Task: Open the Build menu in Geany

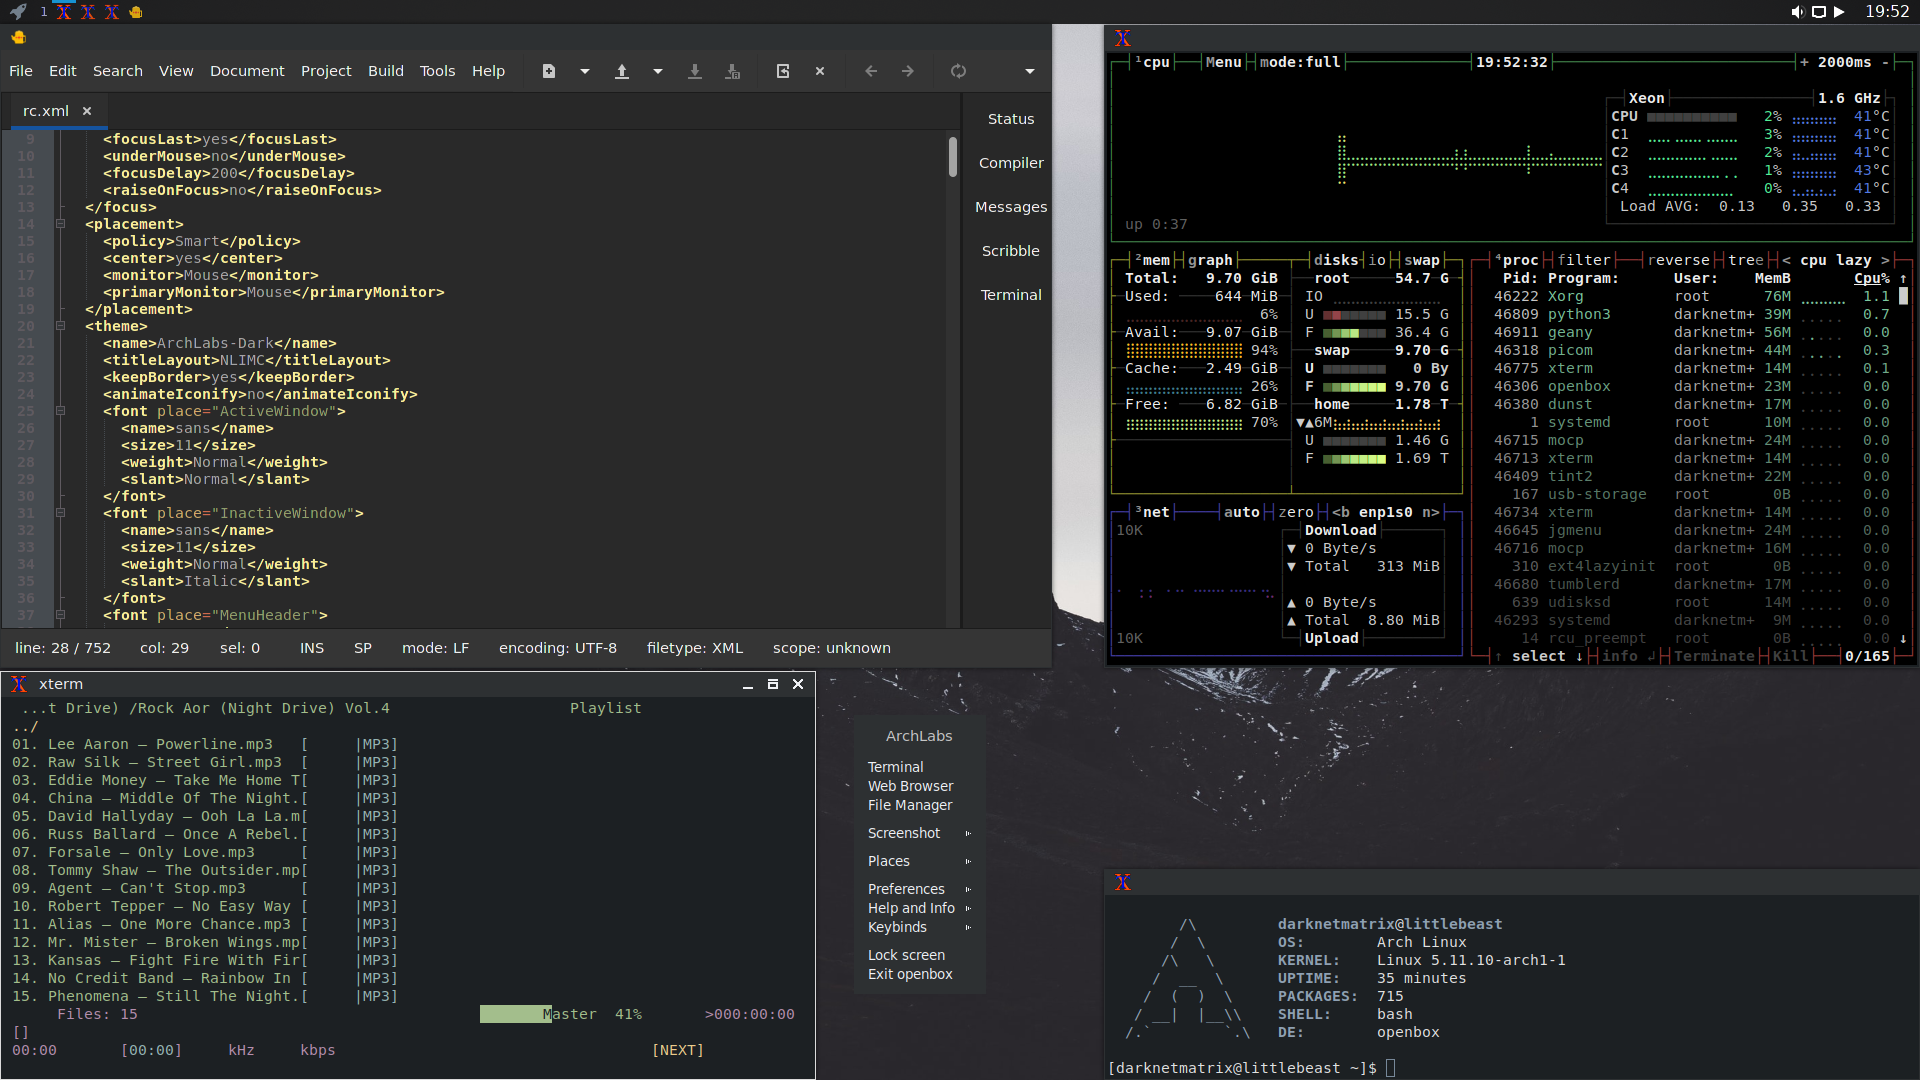Action: click(x=386, y=71)
